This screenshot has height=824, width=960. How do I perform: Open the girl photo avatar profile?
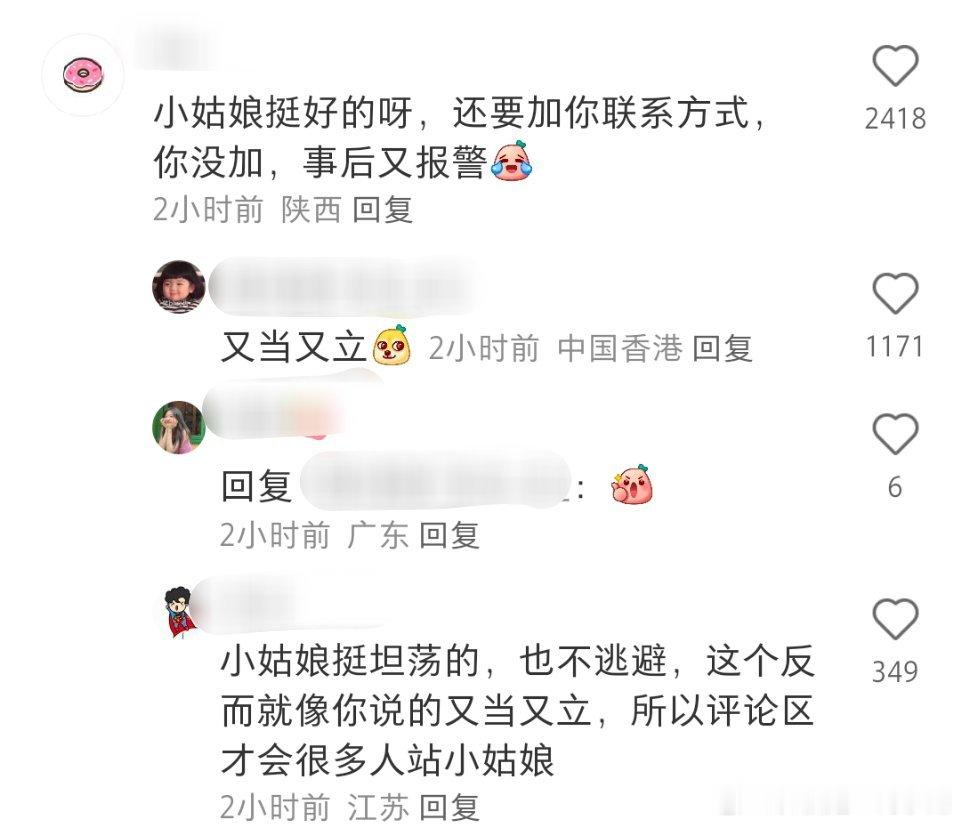[179, 427]
